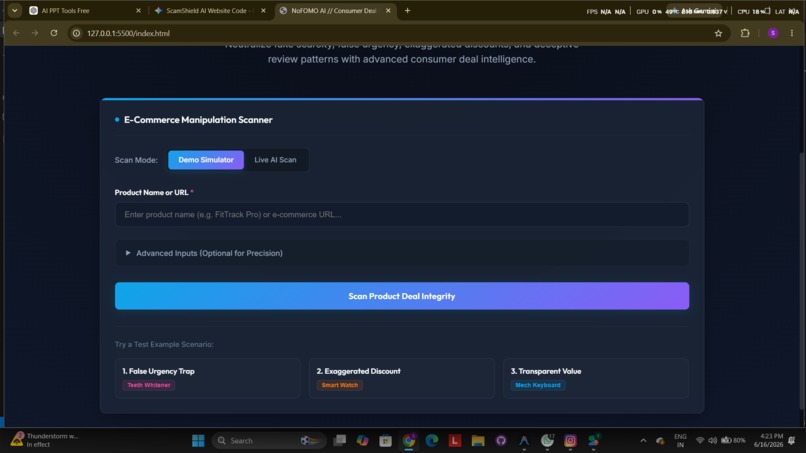Open the volume speaker tray icon
Viewport: 806px width, 453px height.
[x=712, y=441]
